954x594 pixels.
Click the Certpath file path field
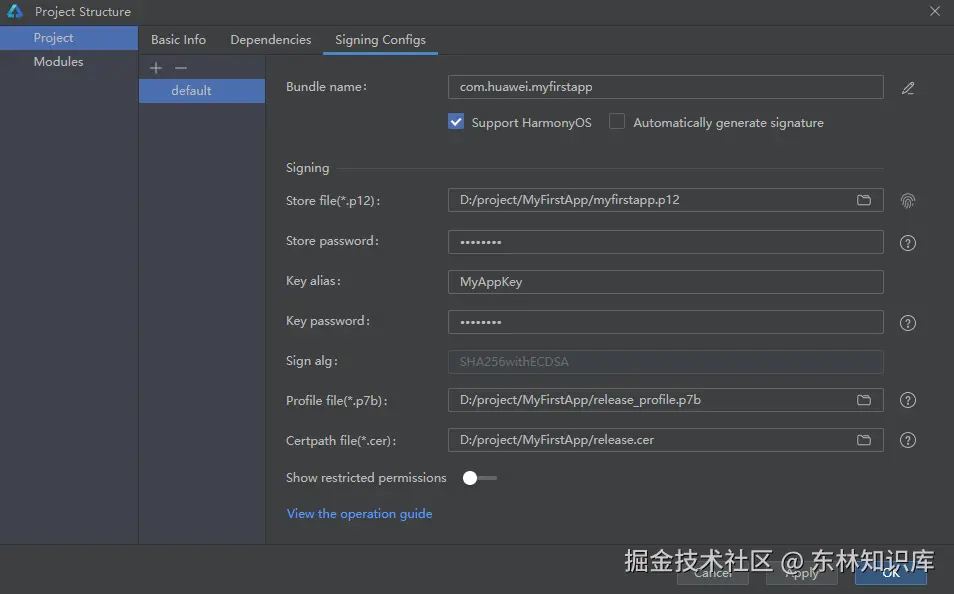[666, 440]
